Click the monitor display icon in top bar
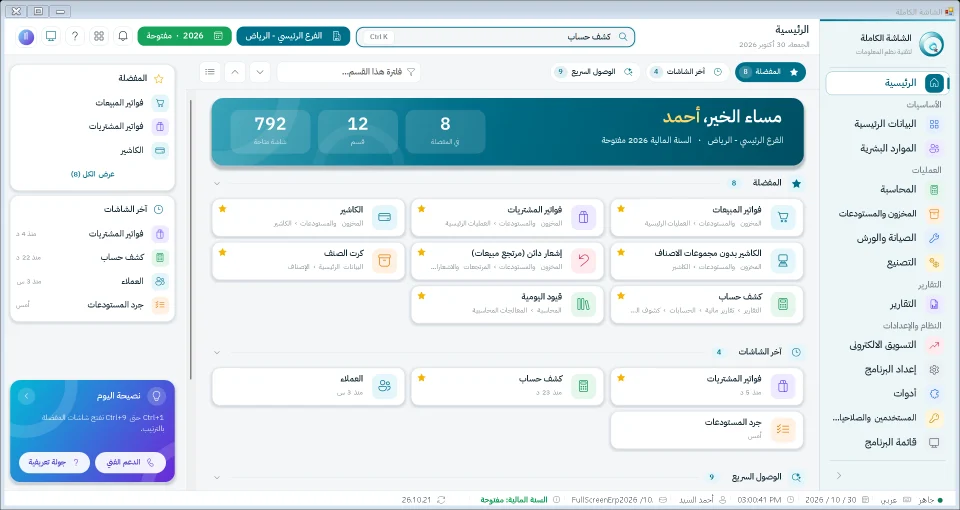960x510 pixels. click(51, 36)
